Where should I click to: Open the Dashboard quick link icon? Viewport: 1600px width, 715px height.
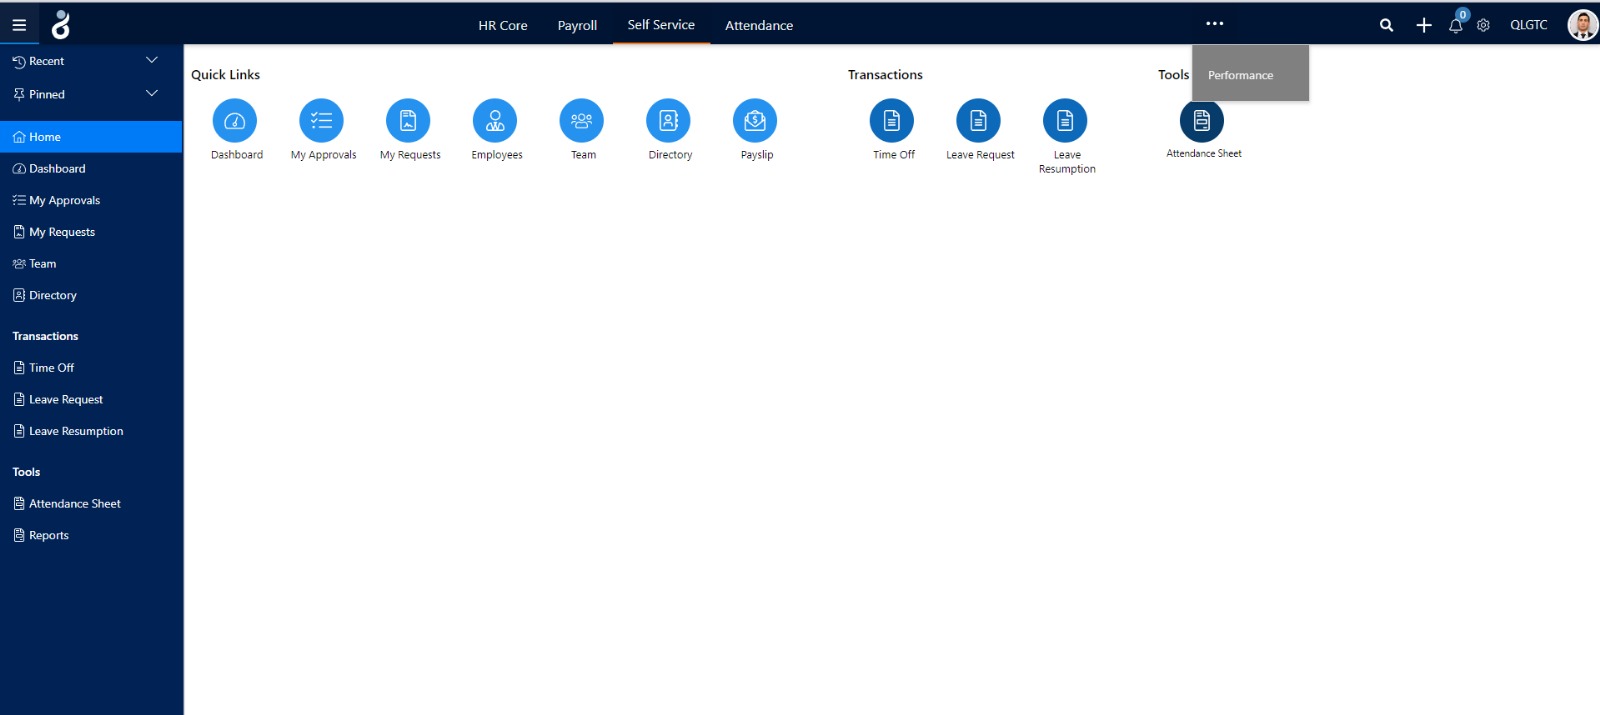point(235,121)
